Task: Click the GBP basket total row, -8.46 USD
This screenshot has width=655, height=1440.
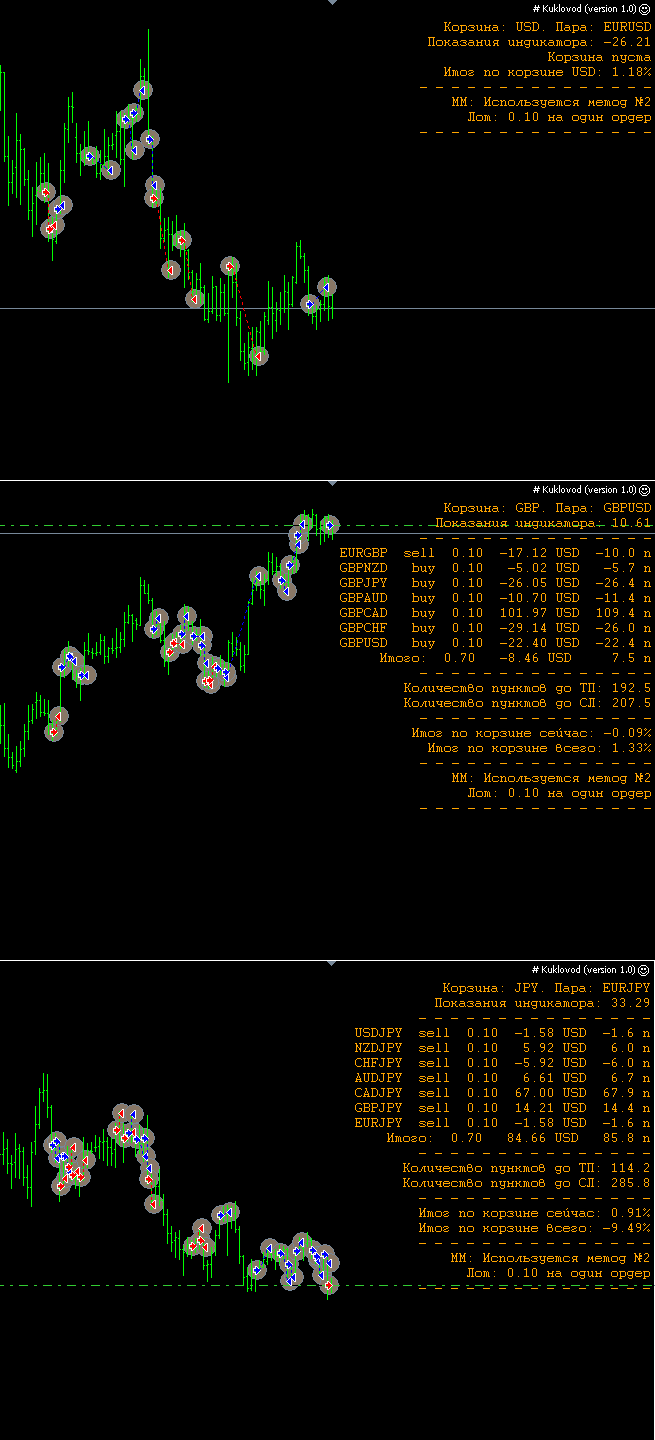Action: click(x=515, y=658)
